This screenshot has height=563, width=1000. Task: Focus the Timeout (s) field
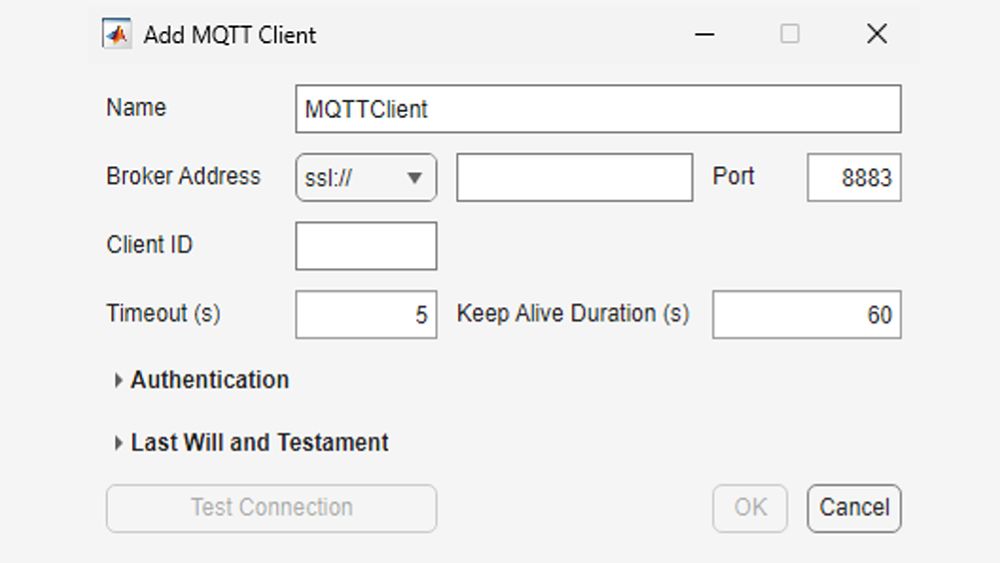[x=366, y=315]
